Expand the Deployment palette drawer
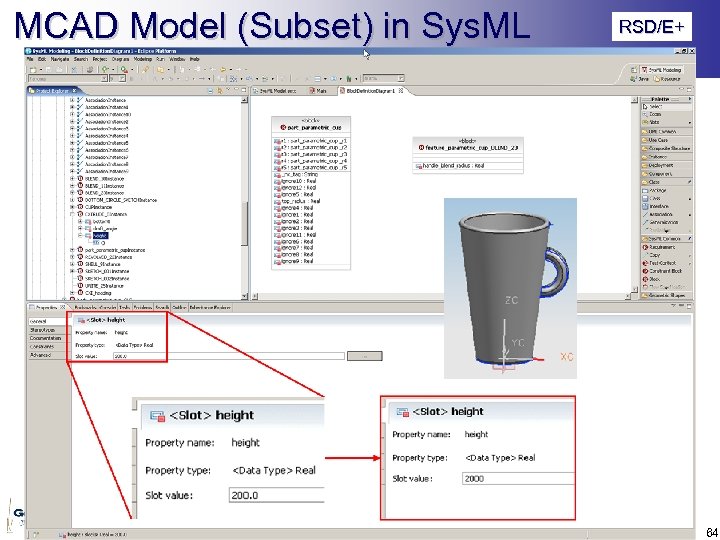 pos(666,165)
